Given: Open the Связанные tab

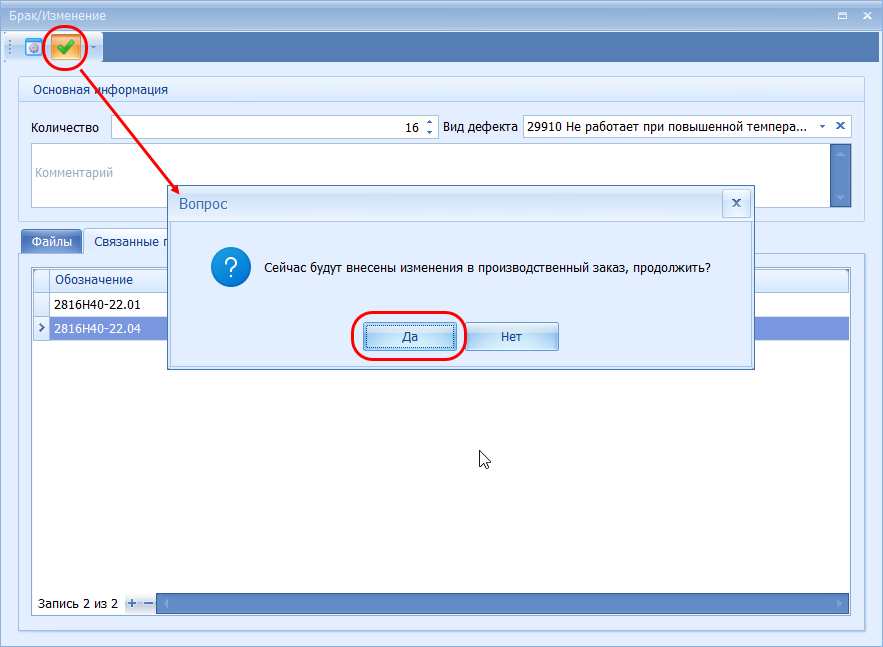Looking at the screenshot, I should point(124,241).
